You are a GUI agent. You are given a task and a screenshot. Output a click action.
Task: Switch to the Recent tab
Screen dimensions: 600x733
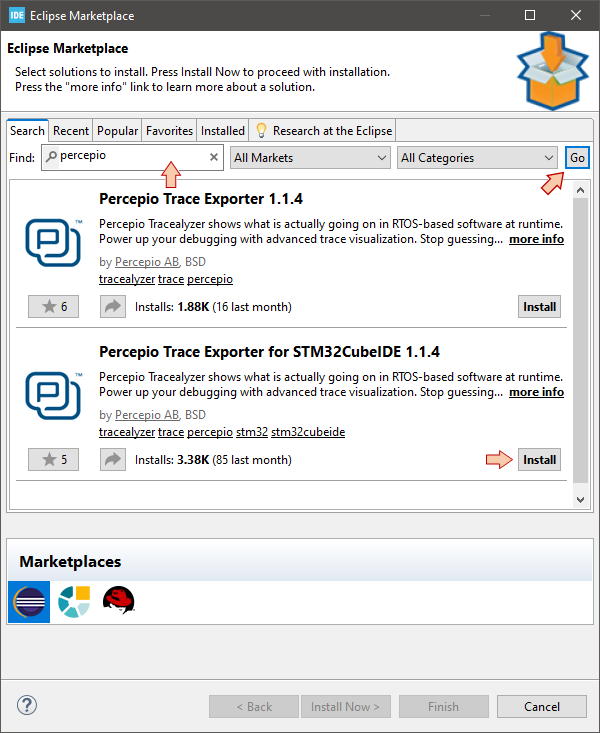tap(71, 130)
